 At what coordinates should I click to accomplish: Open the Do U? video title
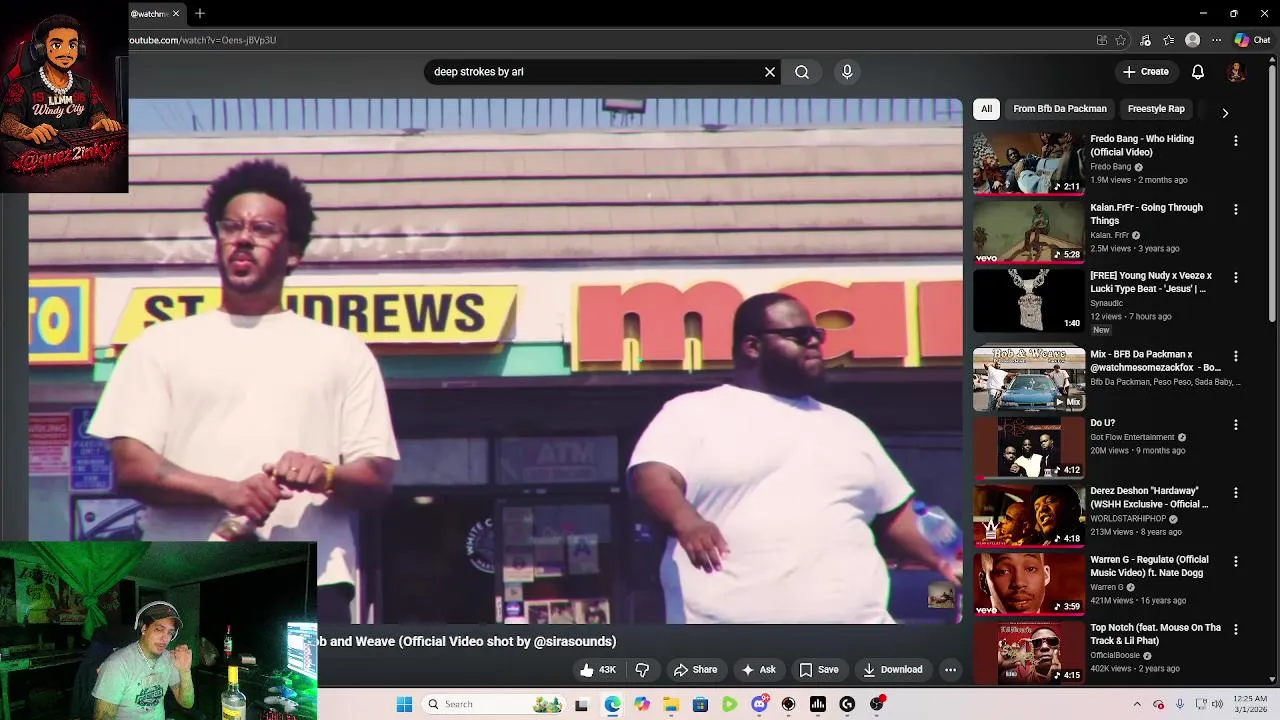pyautogui.click(x=1102, y=423)
